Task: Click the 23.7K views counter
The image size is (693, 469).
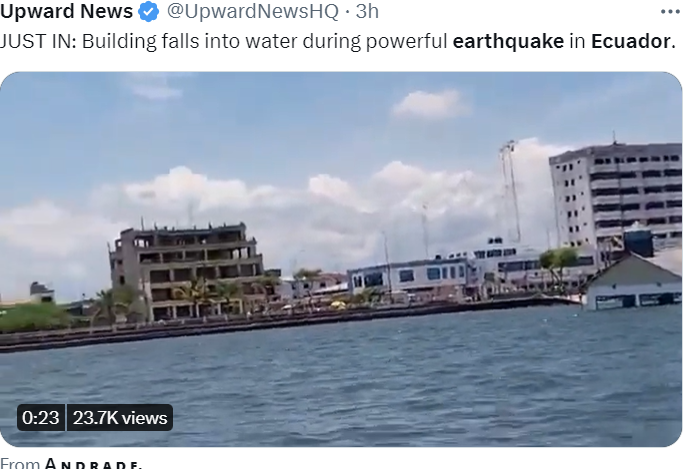Action: [x=120, y=418]
